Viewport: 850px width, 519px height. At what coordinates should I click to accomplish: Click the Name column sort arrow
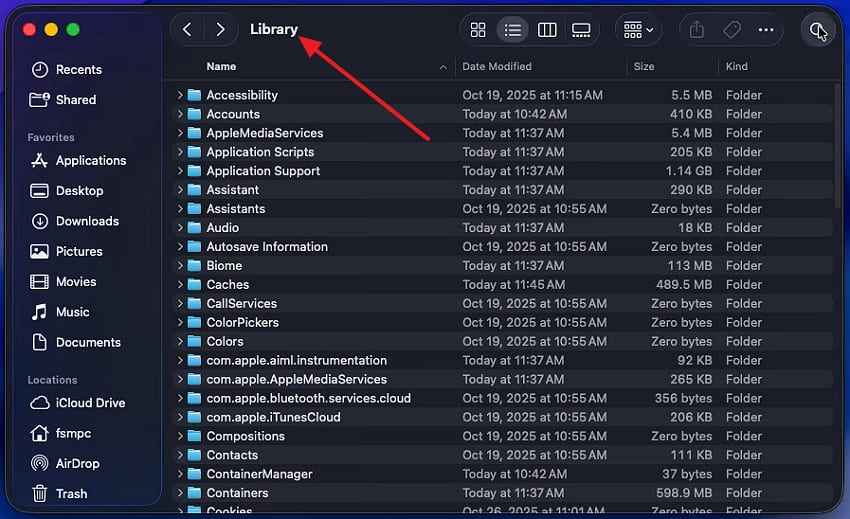[x=443, y=67]
